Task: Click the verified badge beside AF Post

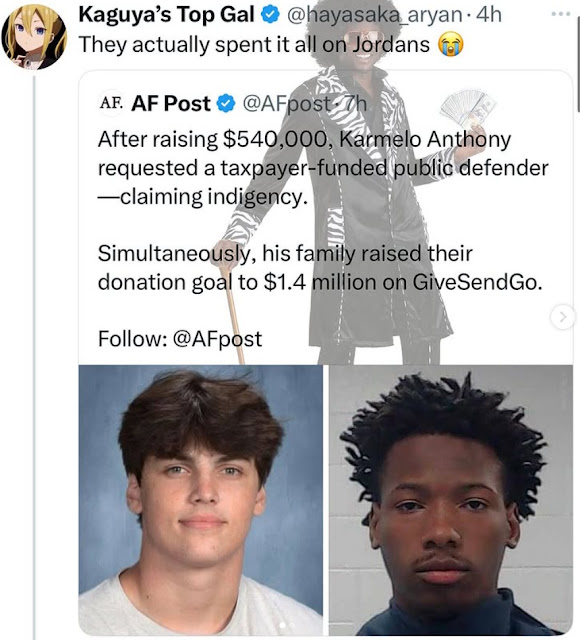Action: [226, 104]
